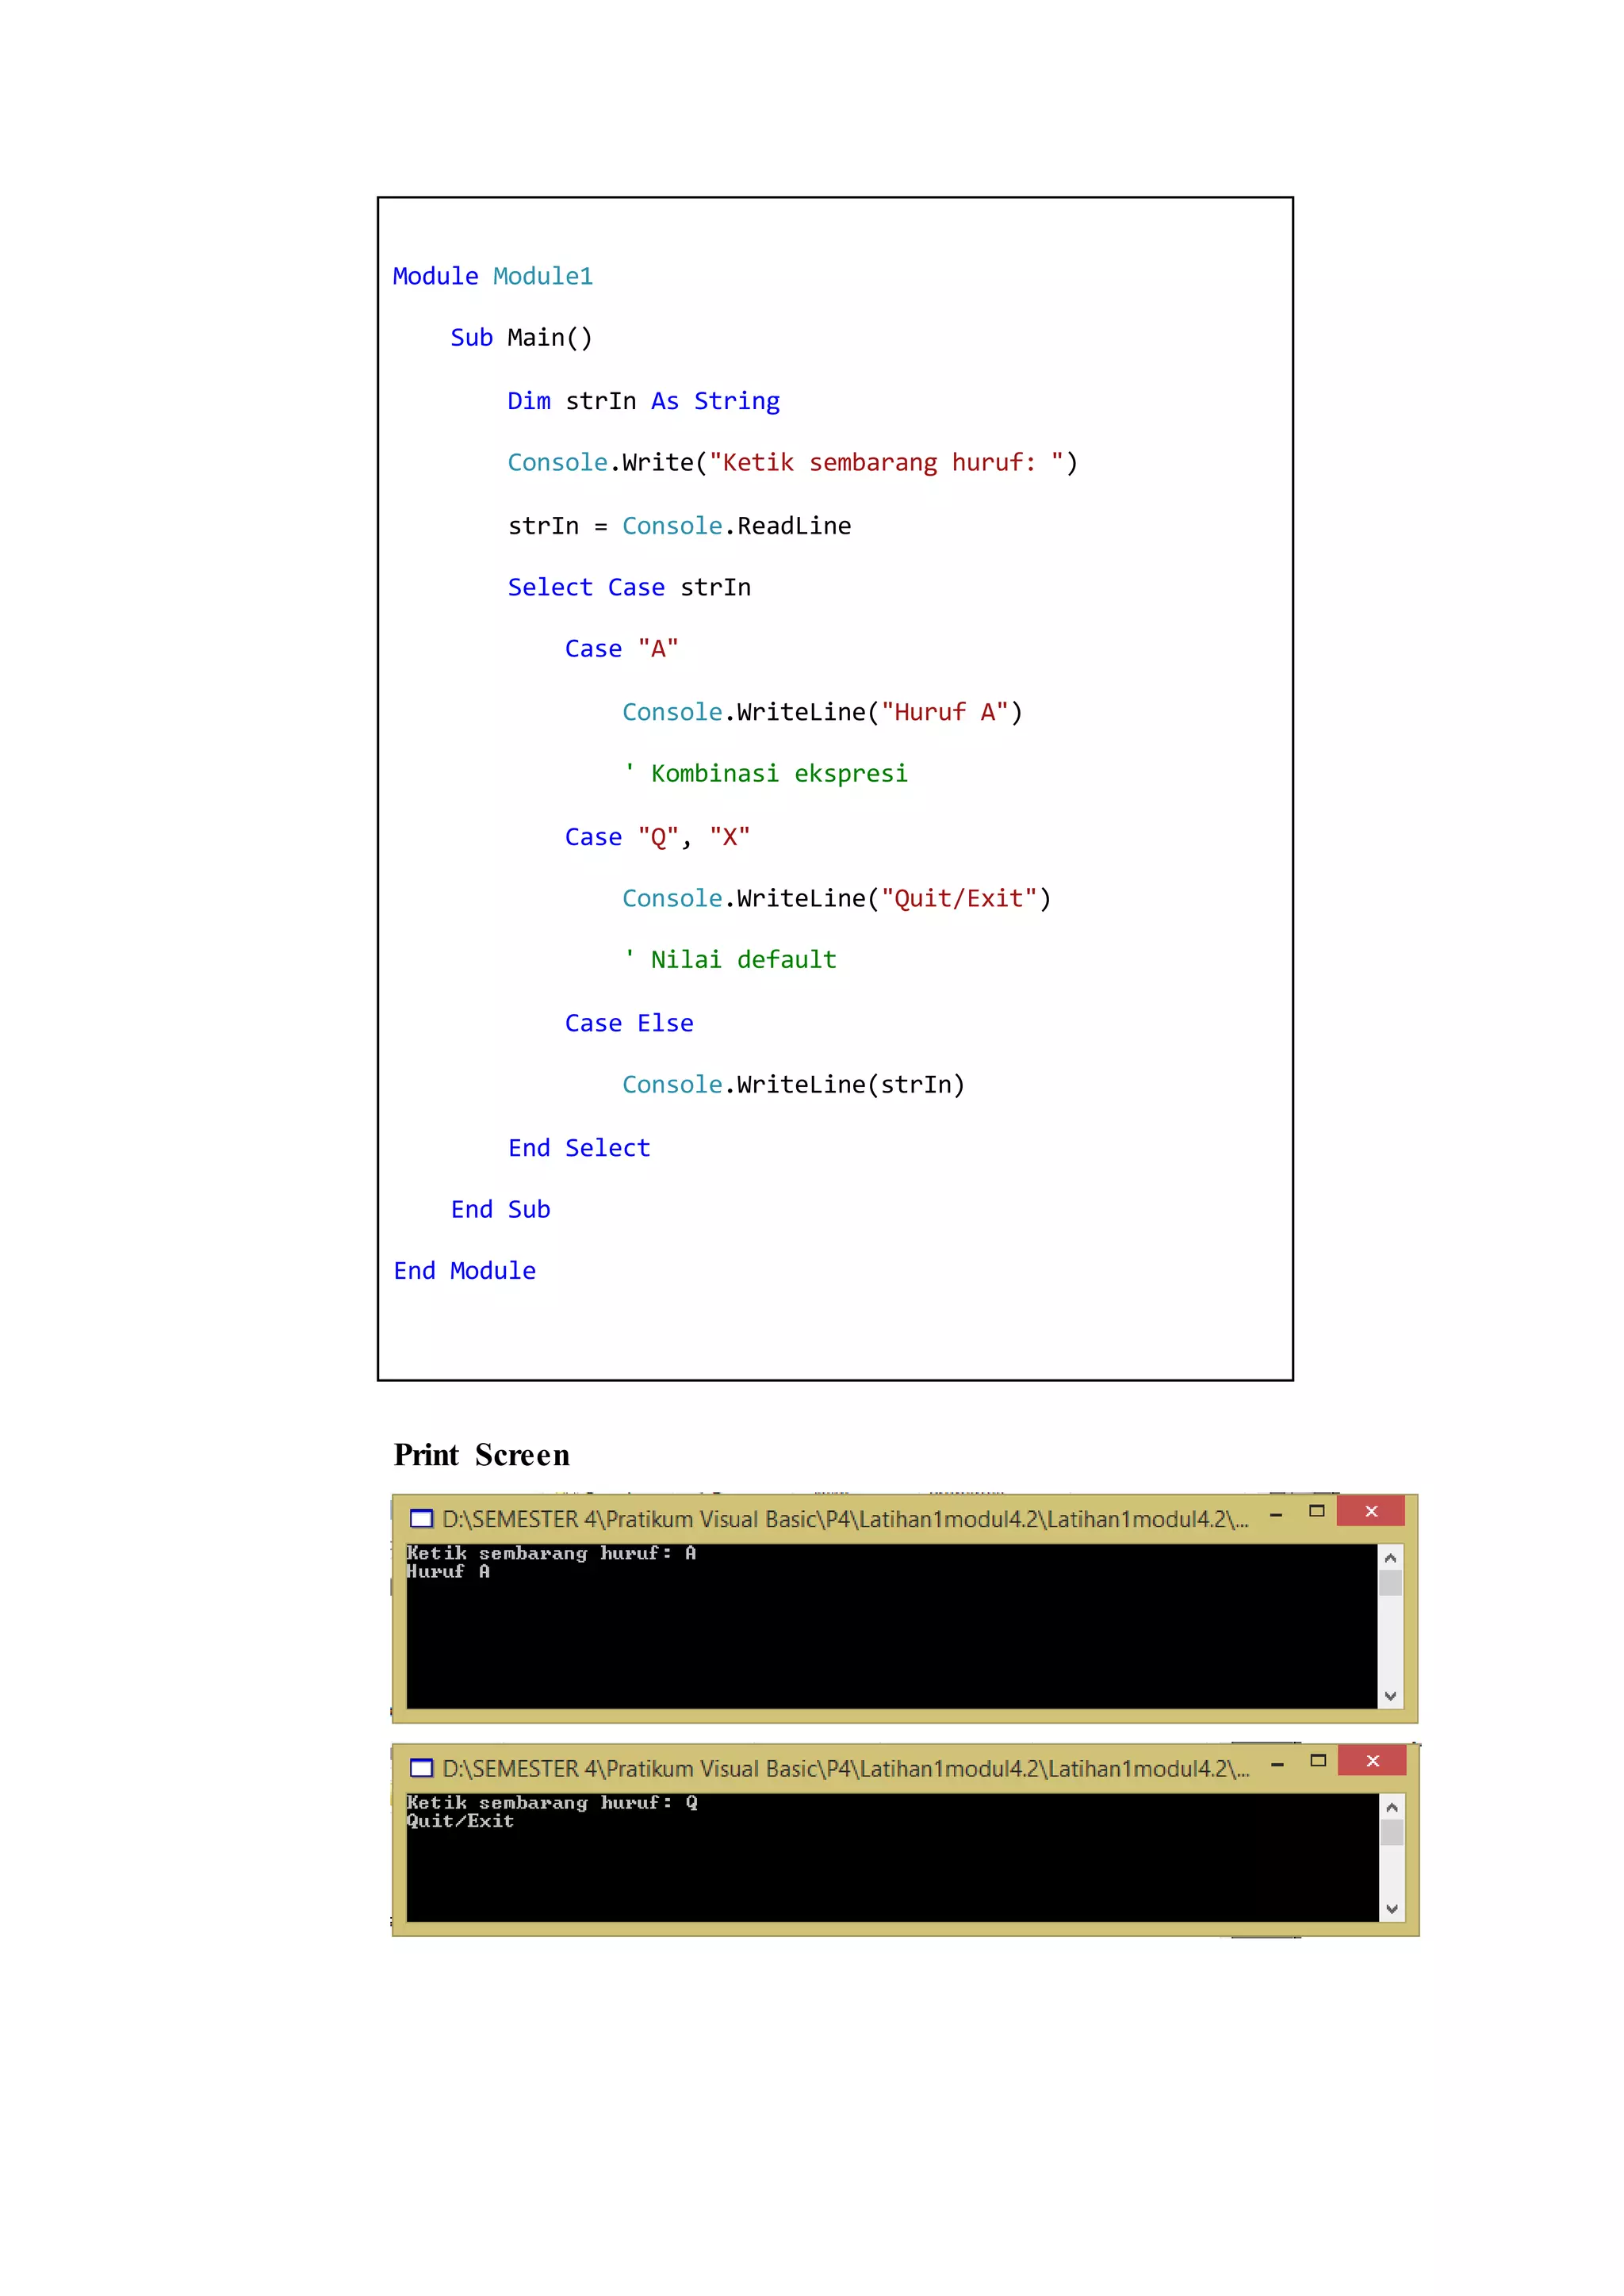Click the 'Print Screen' heading
Screen dimensions: 1624x2296
click(481, 1454)
